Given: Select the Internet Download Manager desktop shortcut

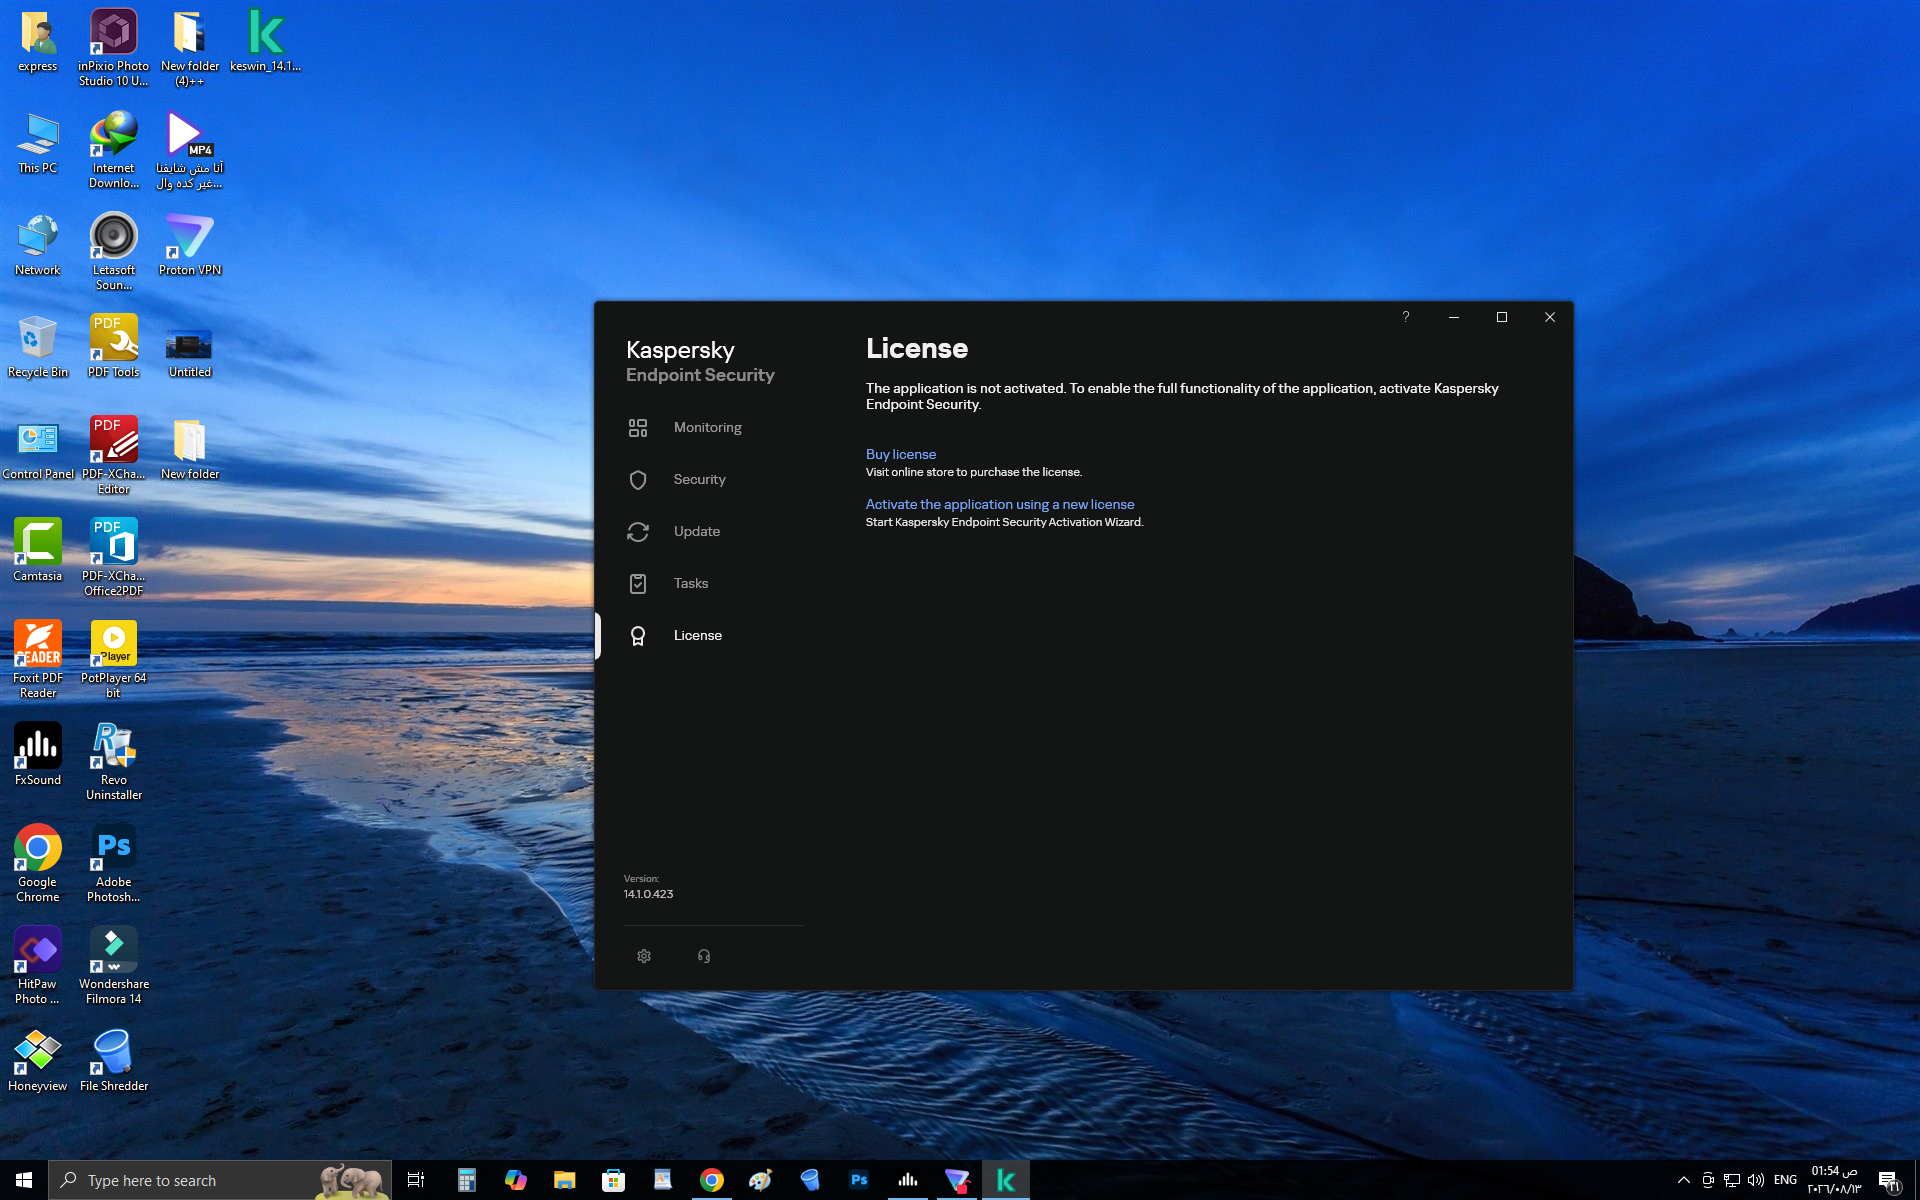Looking at the screenshot, I should [x=114, y=150].
